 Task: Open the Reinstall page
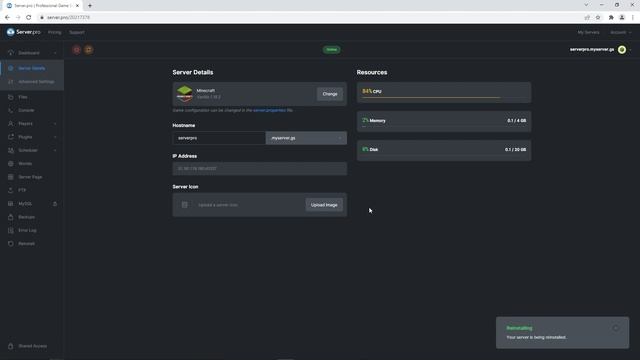point(27,244)
